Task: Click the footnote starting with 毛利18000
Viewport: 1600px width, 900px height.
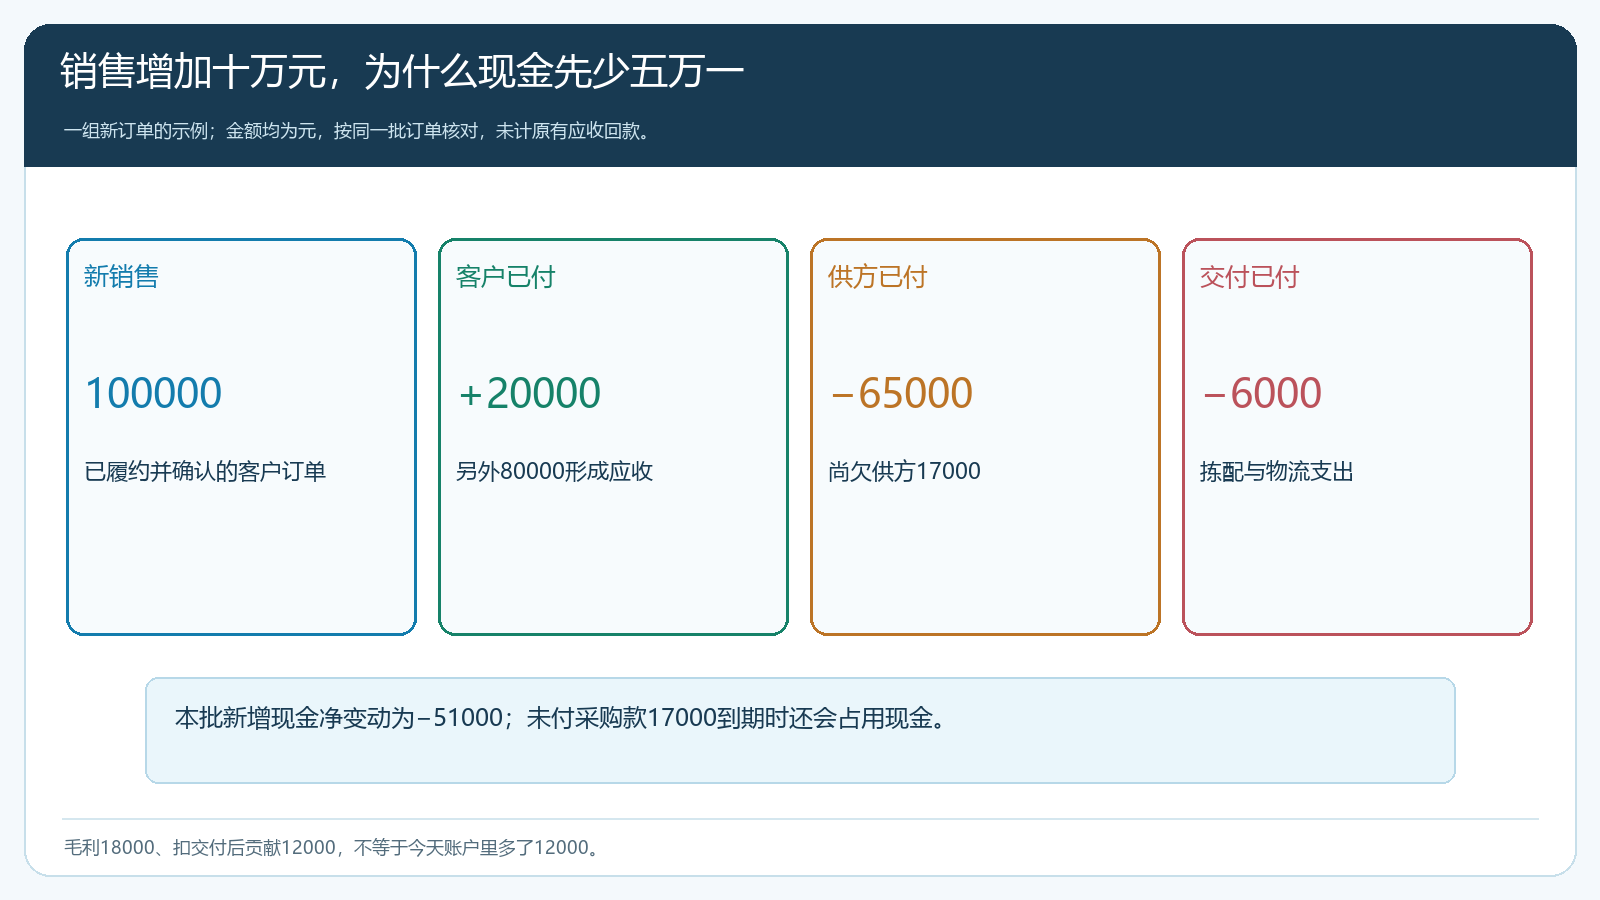Action: (x=334, y=847)
